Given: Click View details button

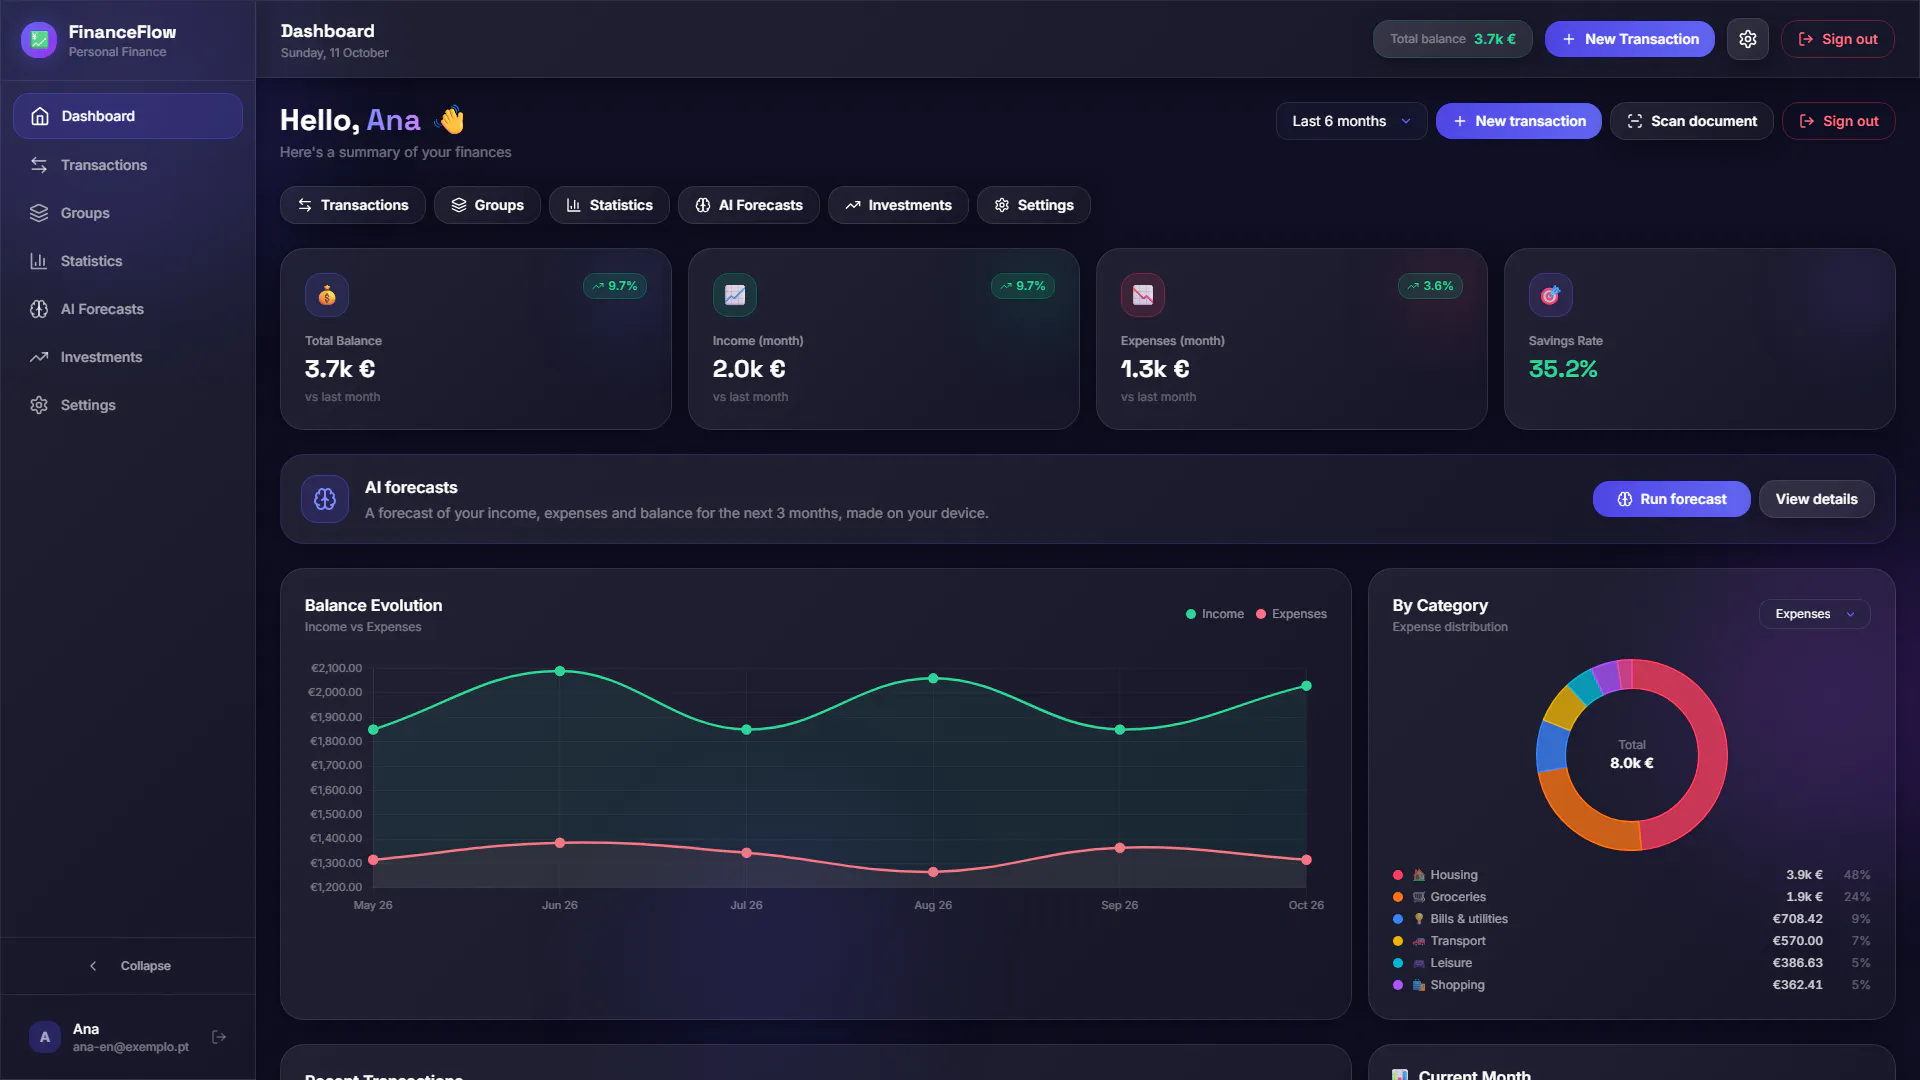Looking at the screenshot, I should [1816, 499].
